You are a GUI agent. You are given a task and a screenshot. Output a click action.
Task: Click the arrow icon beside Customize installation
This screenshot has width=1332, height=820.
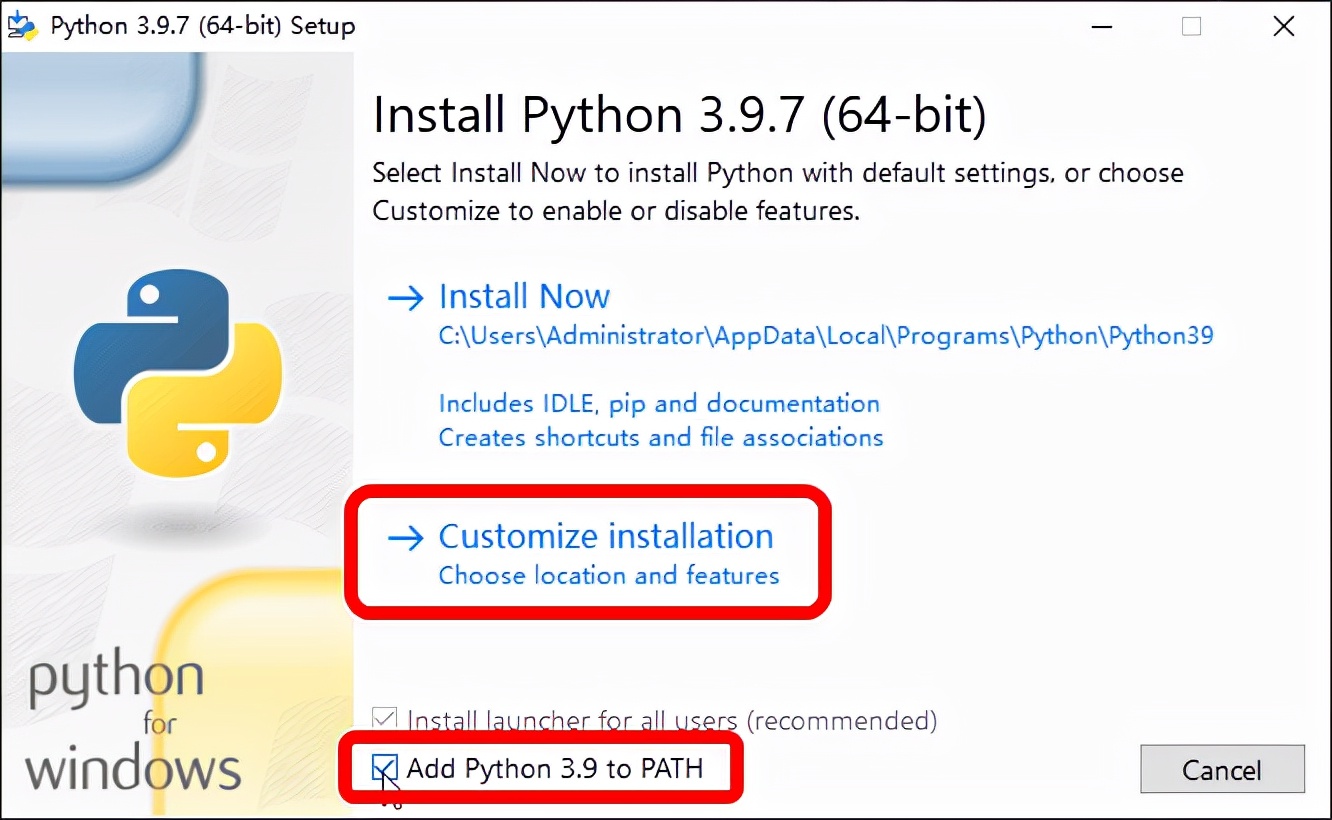(406, 538)
